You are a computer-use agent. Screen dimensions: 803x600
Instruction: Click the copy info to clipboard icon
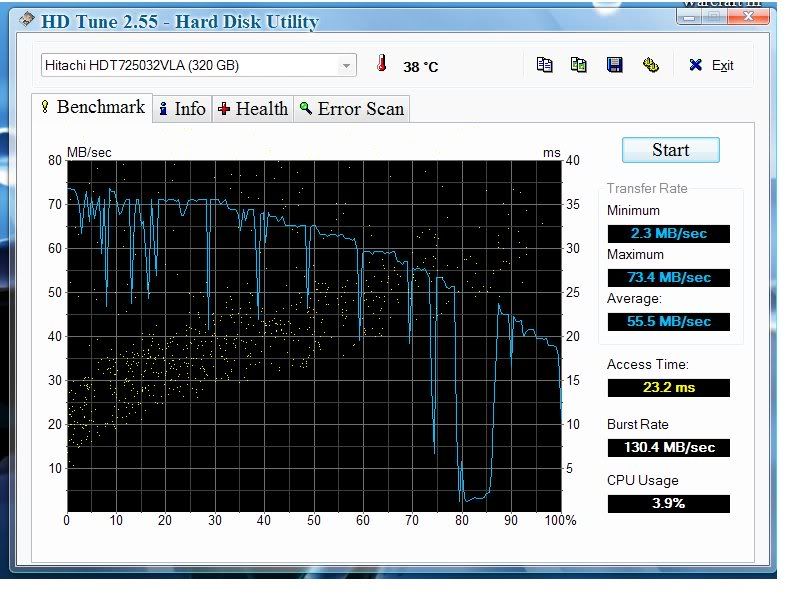coord(544,65)
